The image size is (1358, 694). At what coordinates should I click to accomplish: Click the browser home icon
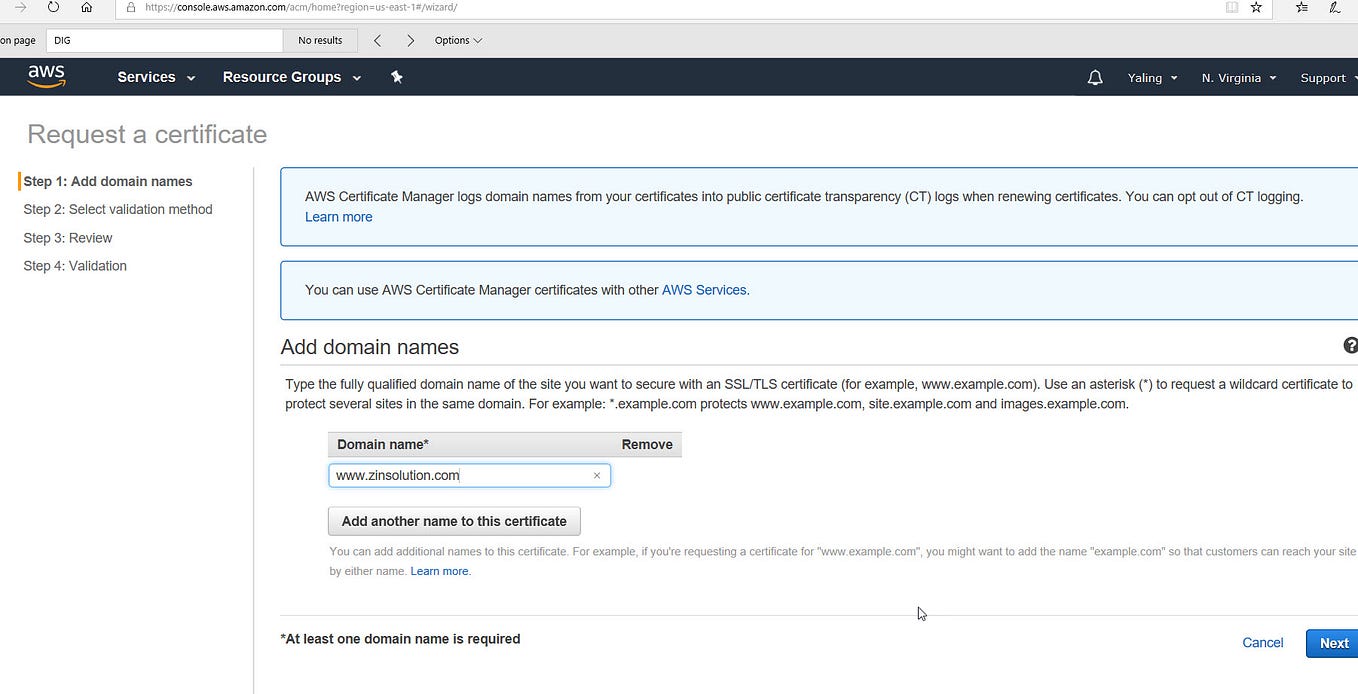(87, 7)
